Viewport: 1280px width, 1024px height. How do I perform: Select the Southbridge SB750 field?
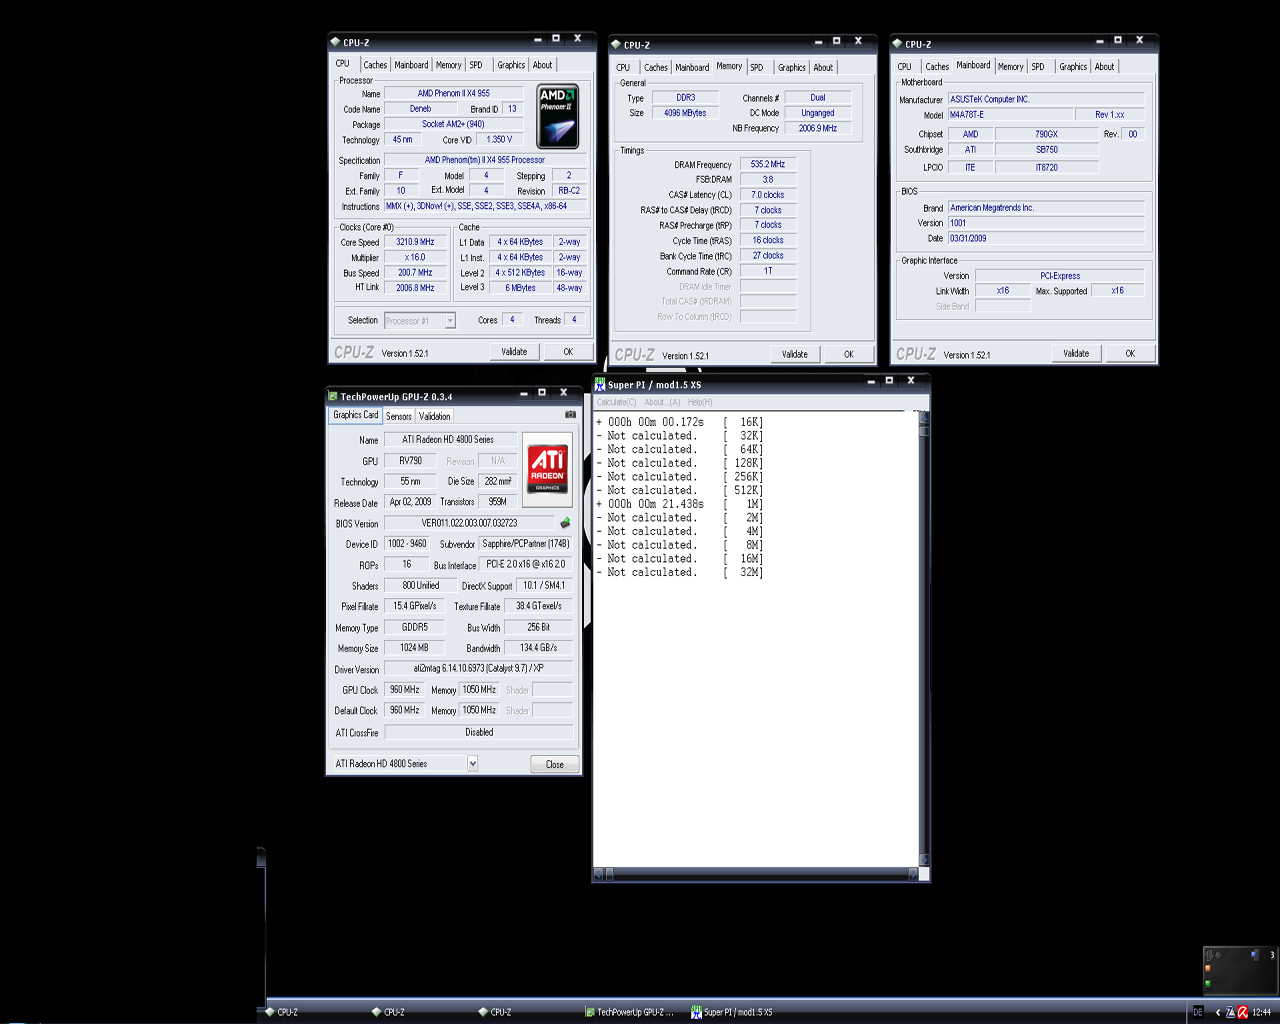point(1047,150)
